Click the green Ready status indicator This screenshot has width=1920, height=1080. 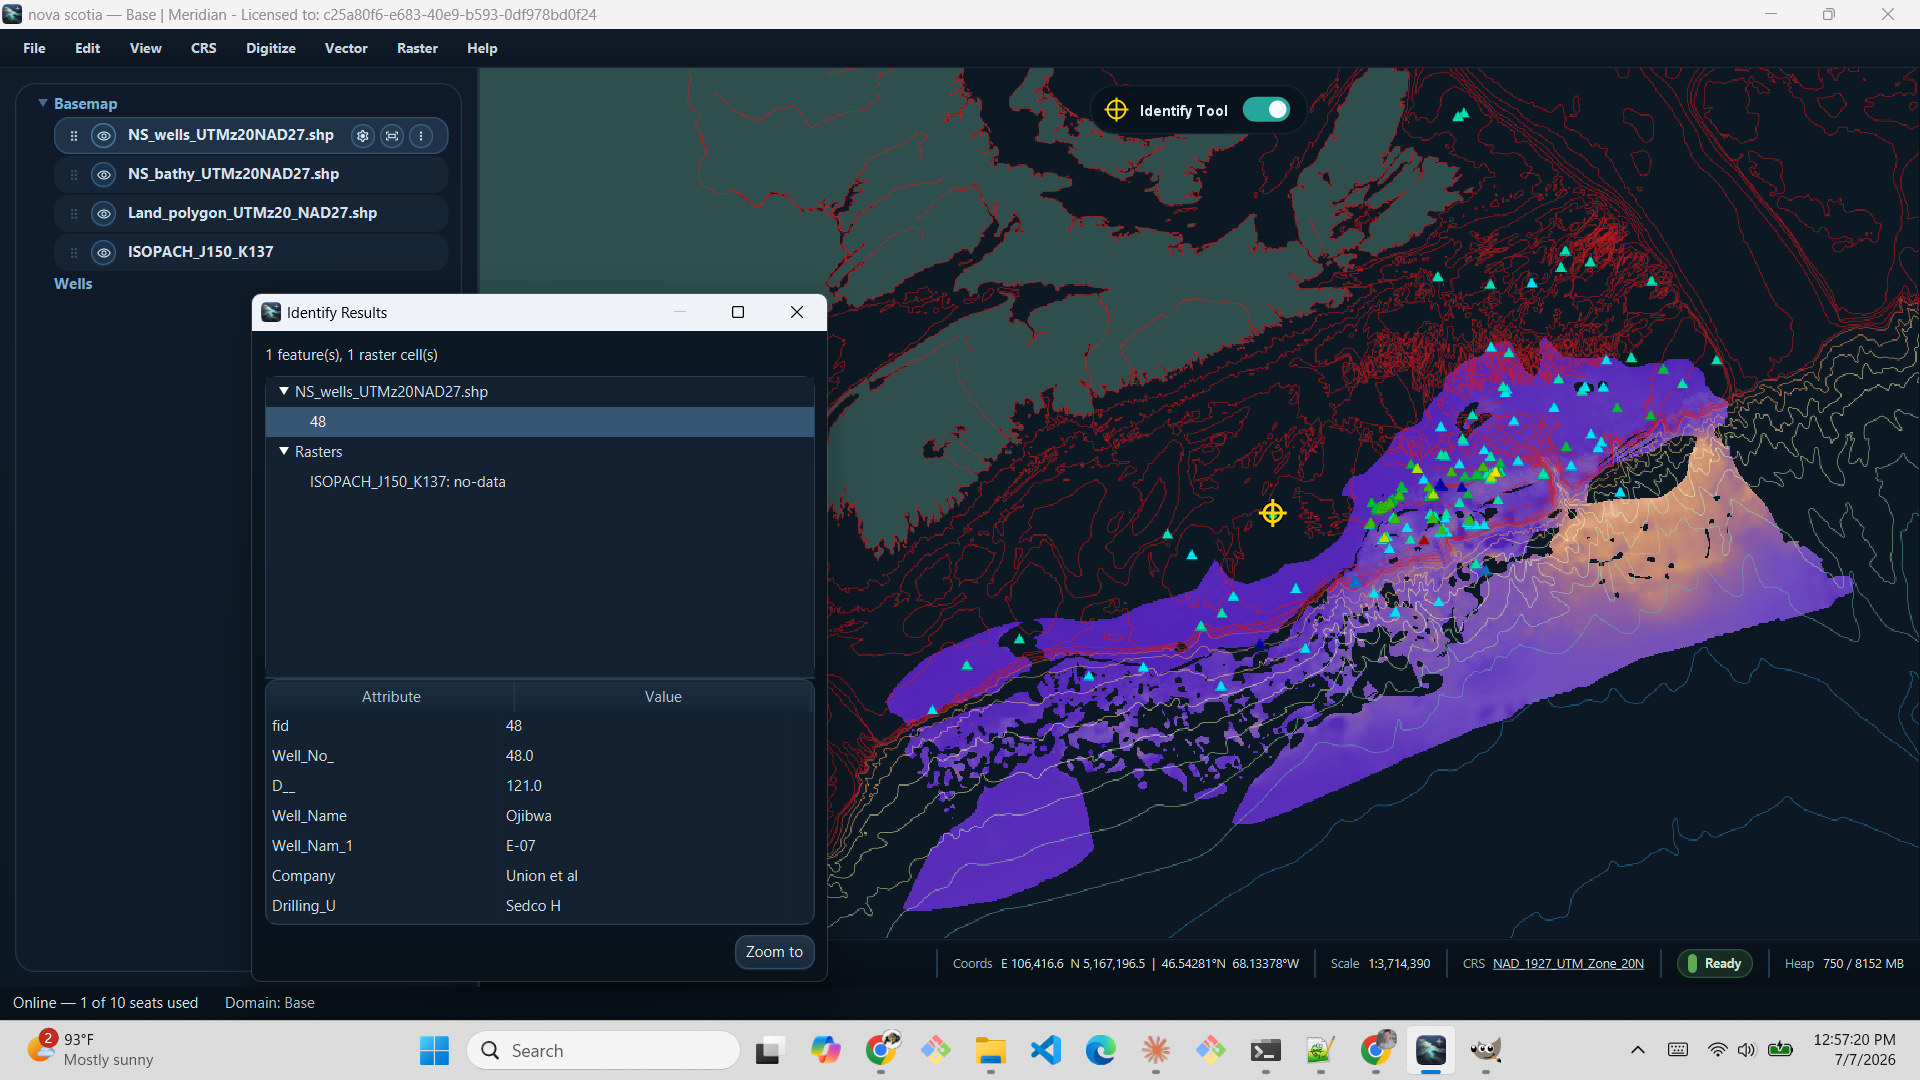click(x=1715, y=964)
